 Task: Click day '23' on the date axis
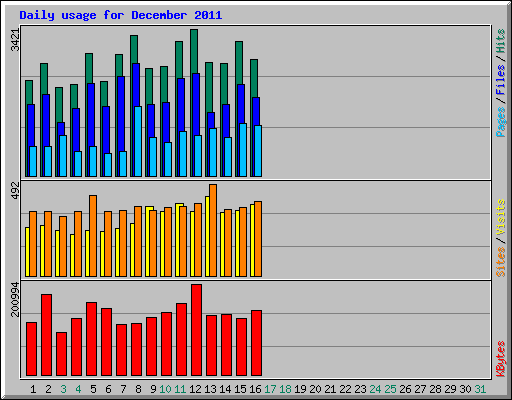pos(360,389)
